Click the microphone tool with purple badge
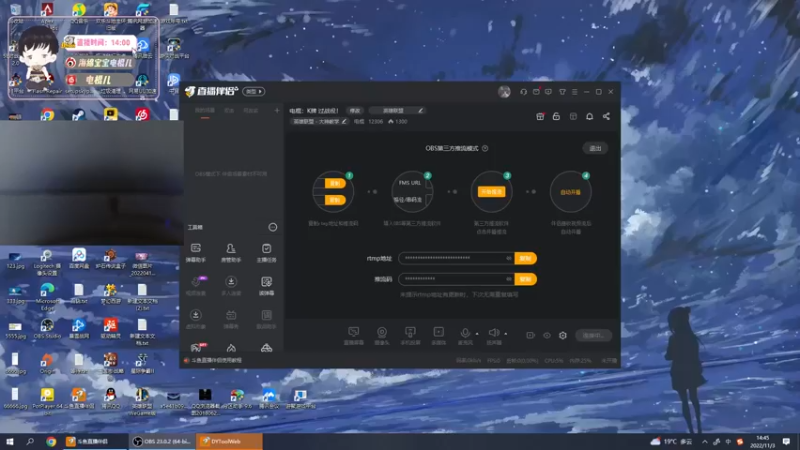Image resolution: width=800 pixels, height=450 pixels. point(195,286)
